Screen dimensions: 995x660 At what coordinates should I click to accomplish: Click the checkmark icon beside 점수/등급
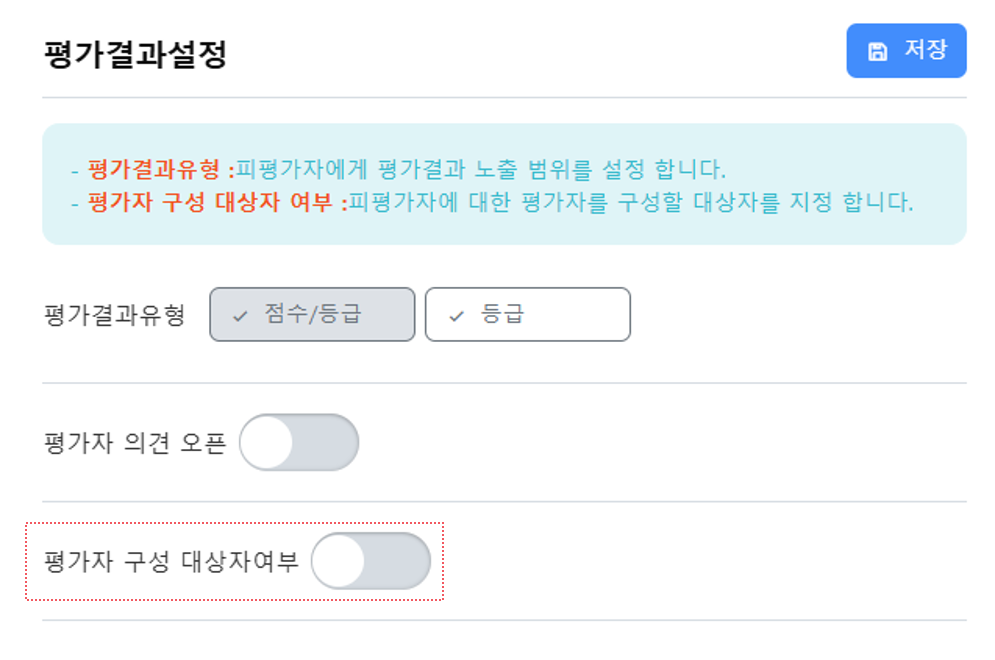(240, 316)
